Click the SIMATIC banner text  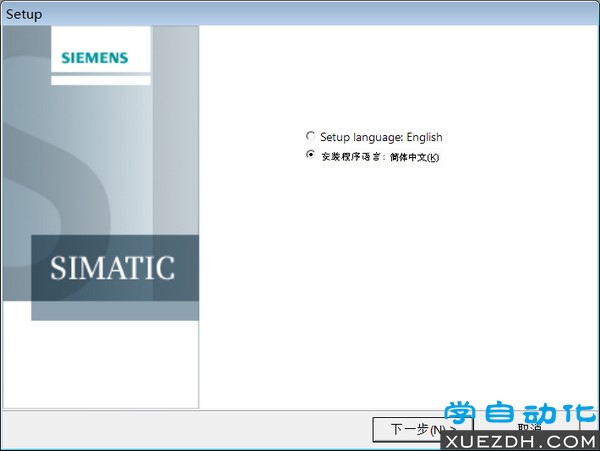coord(112,268)
